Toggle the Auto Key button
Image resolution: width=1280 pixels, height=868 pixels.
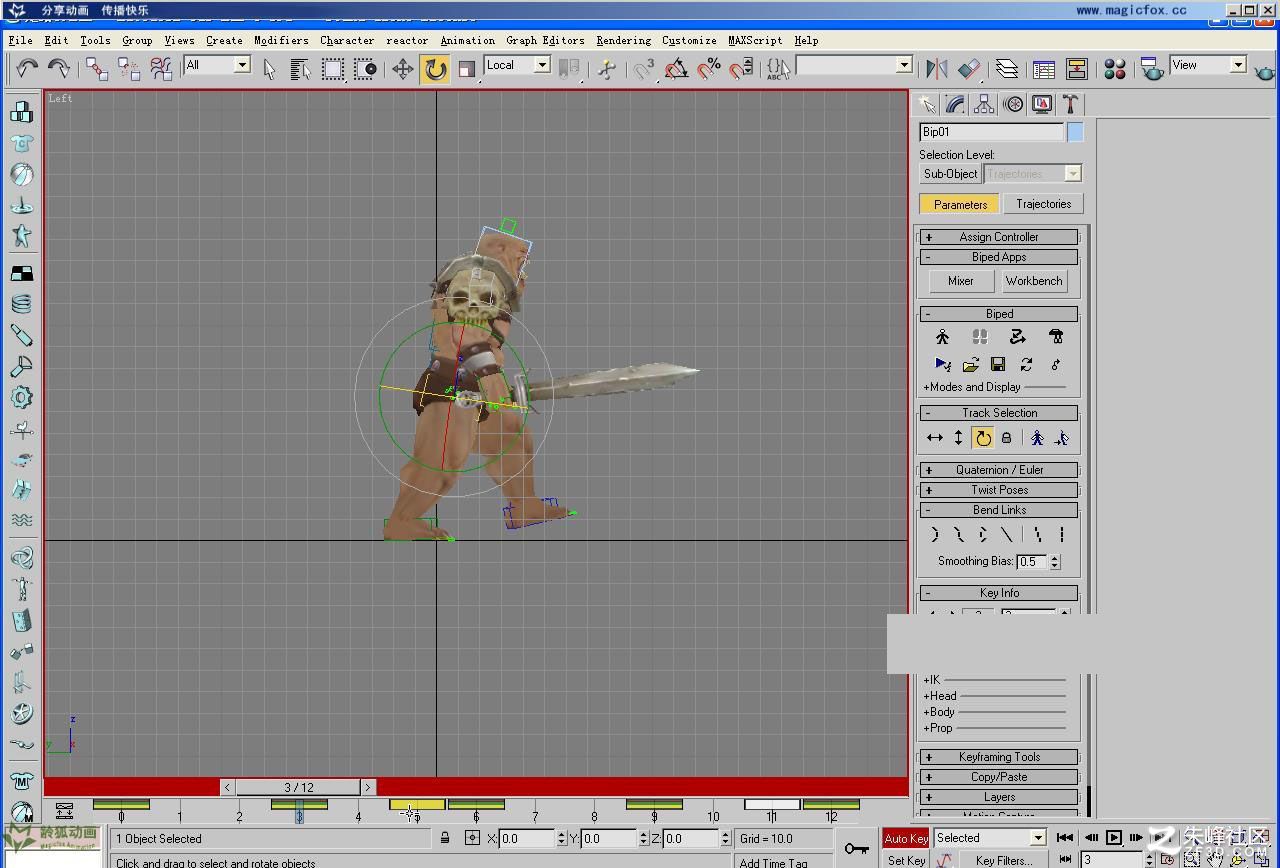pyautogui.click(x=906, y=838)
